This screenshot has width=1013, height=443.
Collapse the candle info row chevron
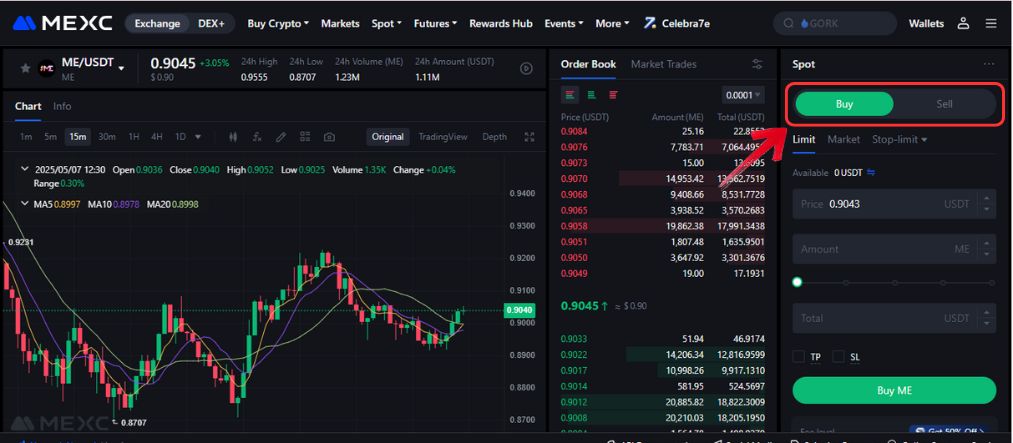pos(25,169)
